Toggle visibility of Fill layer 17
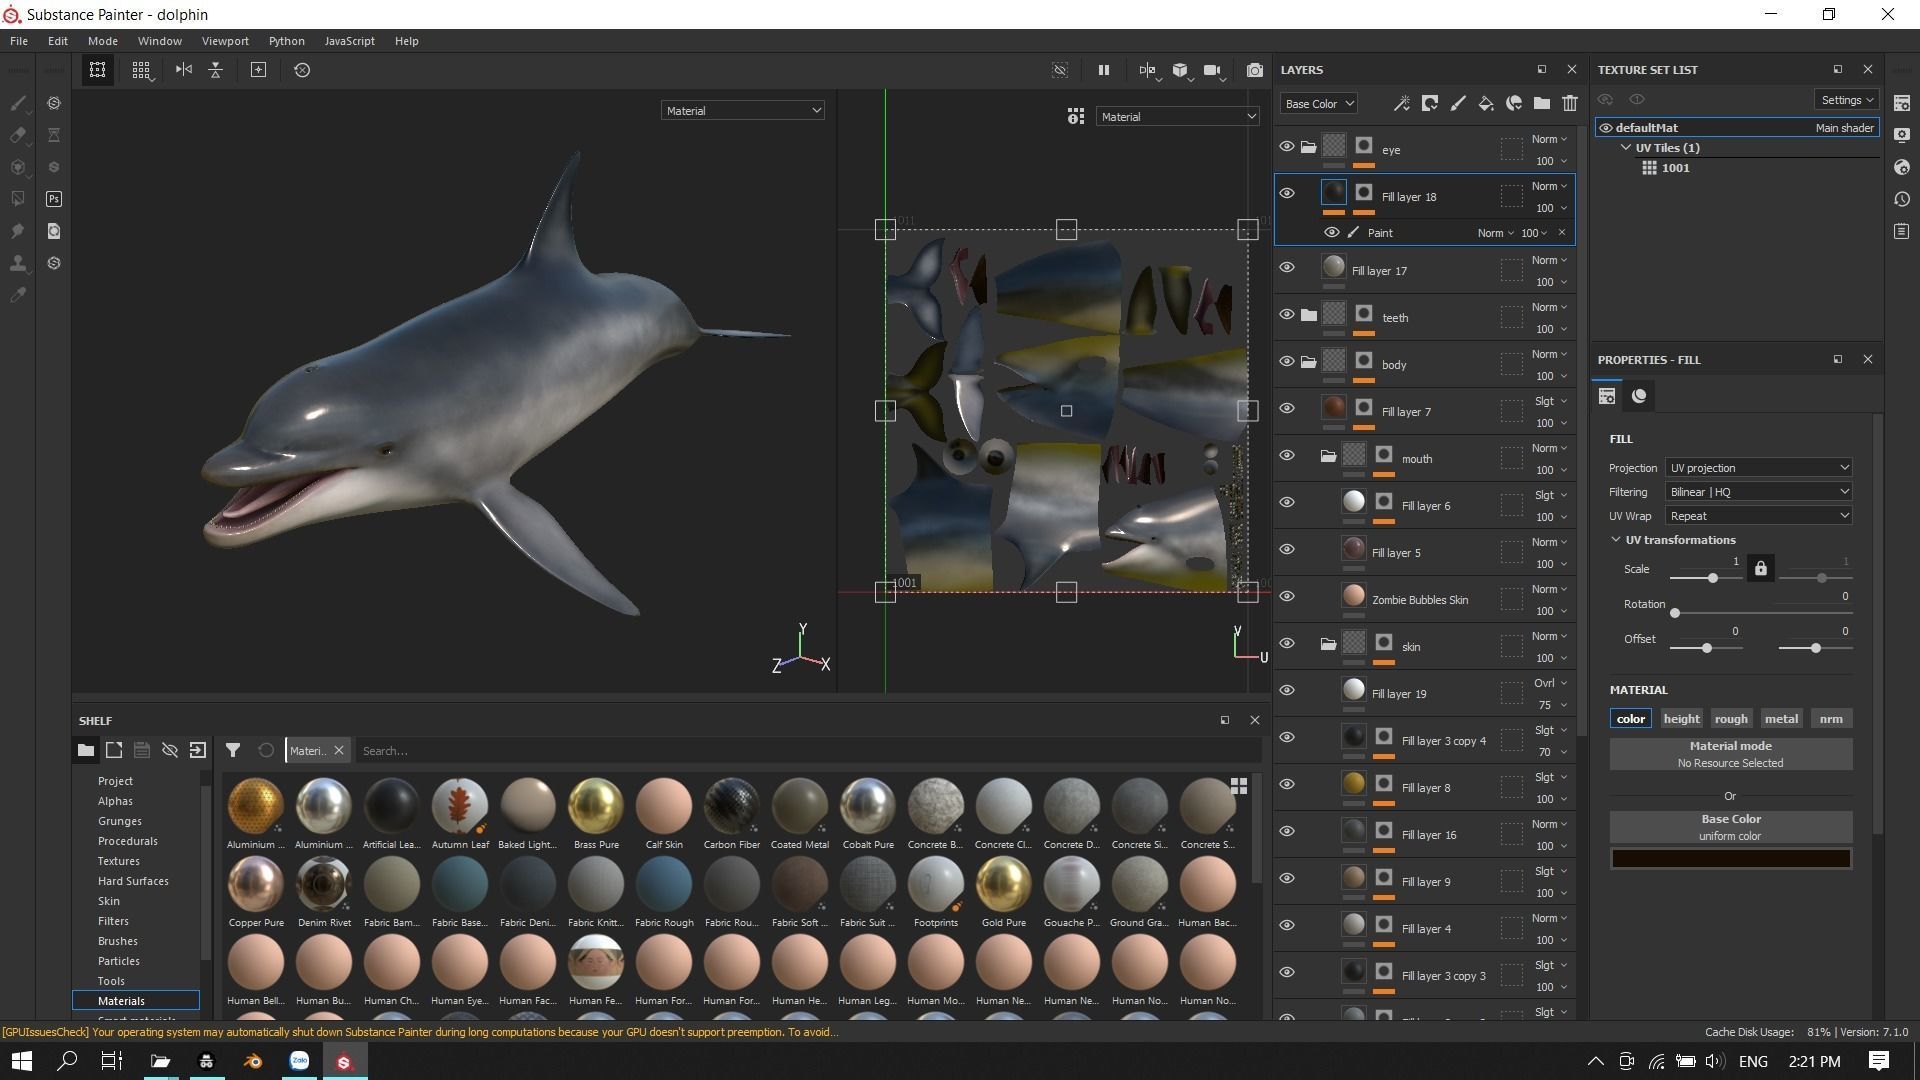The height and width of the screenshot is (1080, 1920). click(x=1287, y=267)
